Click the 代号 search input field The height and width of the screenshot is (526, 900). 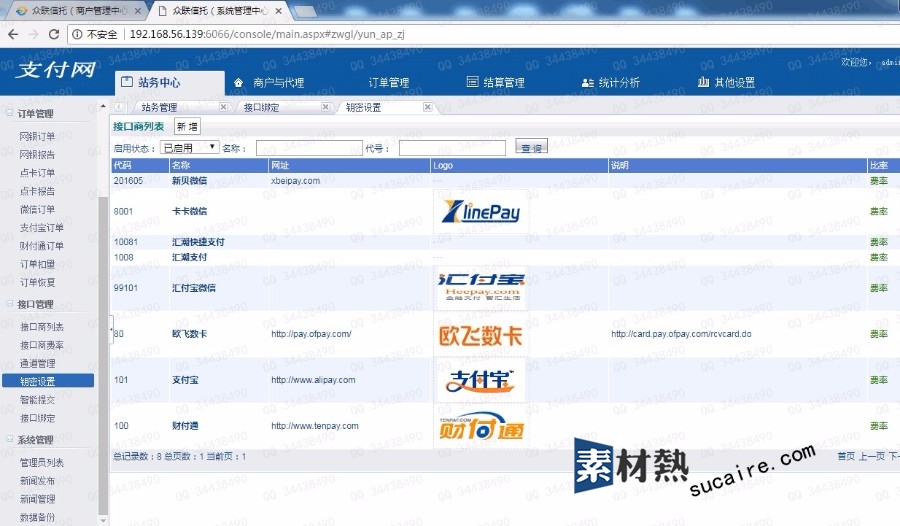pos(452,148)
